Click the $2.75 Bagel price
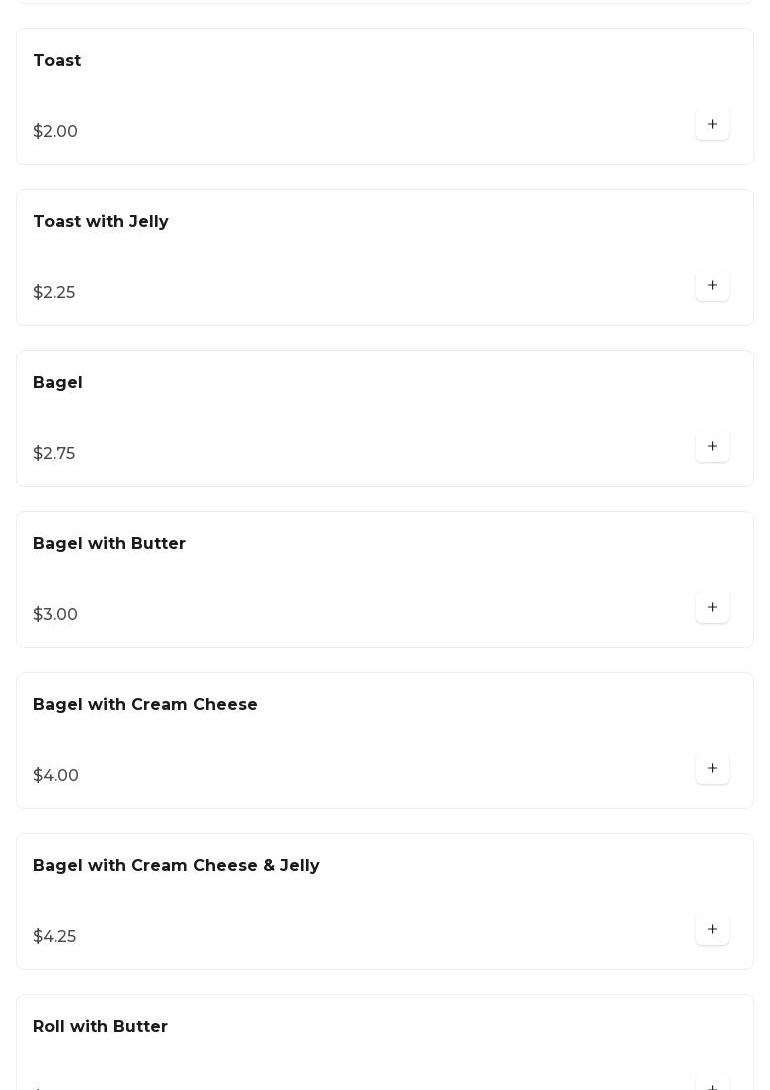 coord(54,453)
